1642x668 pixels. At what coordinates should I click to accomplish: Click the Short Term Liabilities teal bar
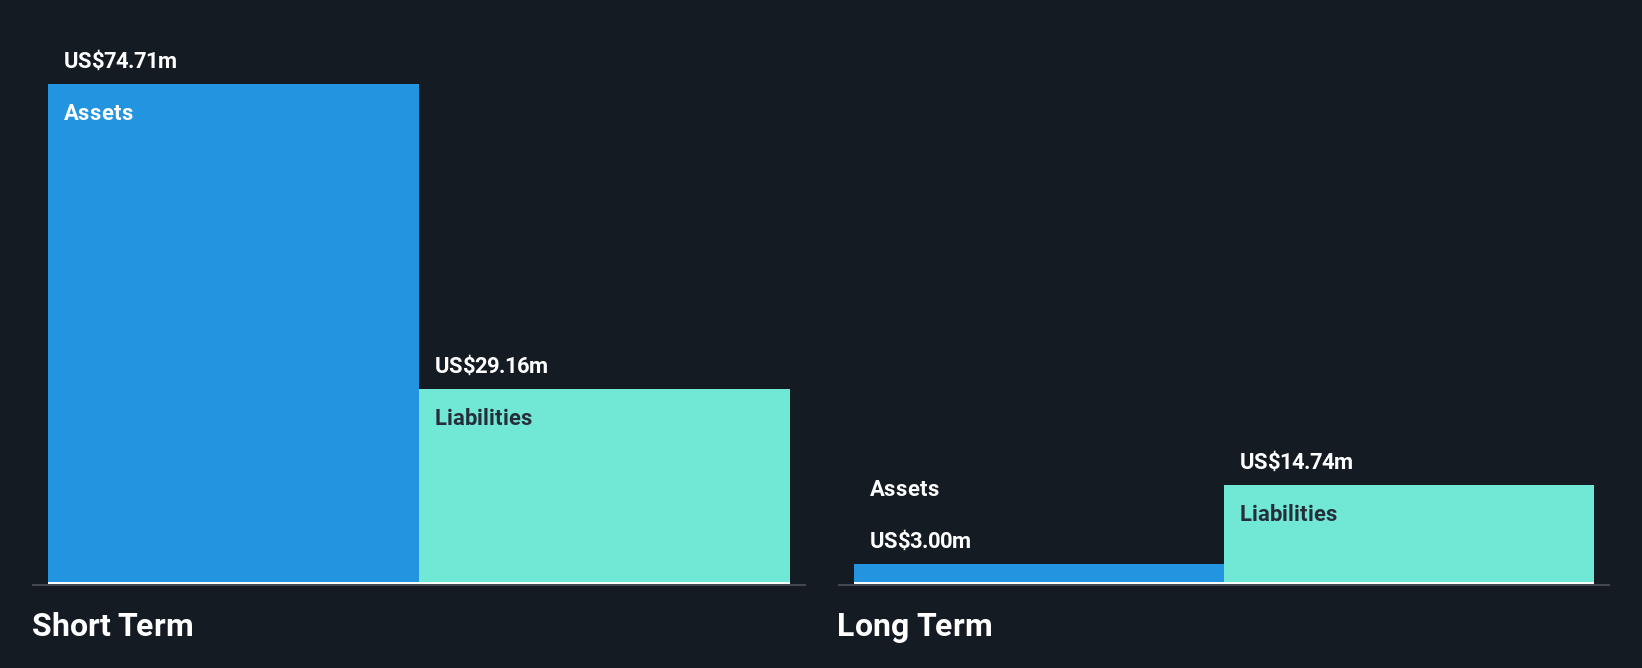[x=604, y=485]
